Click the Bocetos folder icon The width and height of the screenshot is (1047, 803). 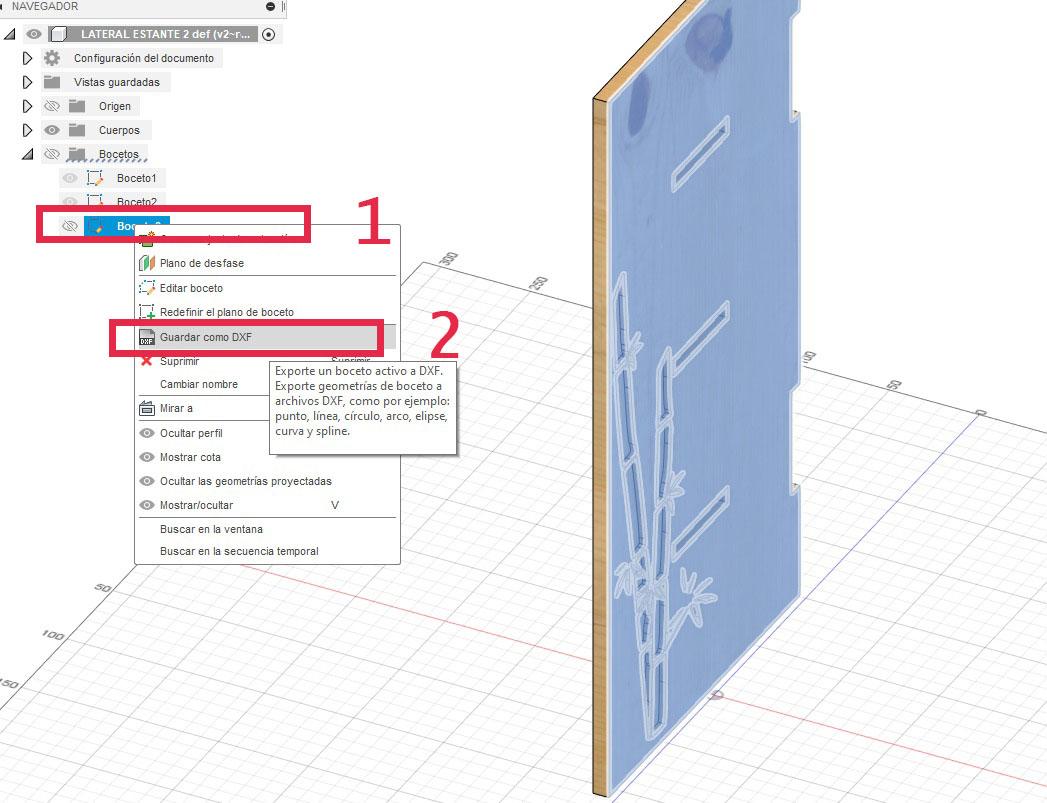(77, 154)
